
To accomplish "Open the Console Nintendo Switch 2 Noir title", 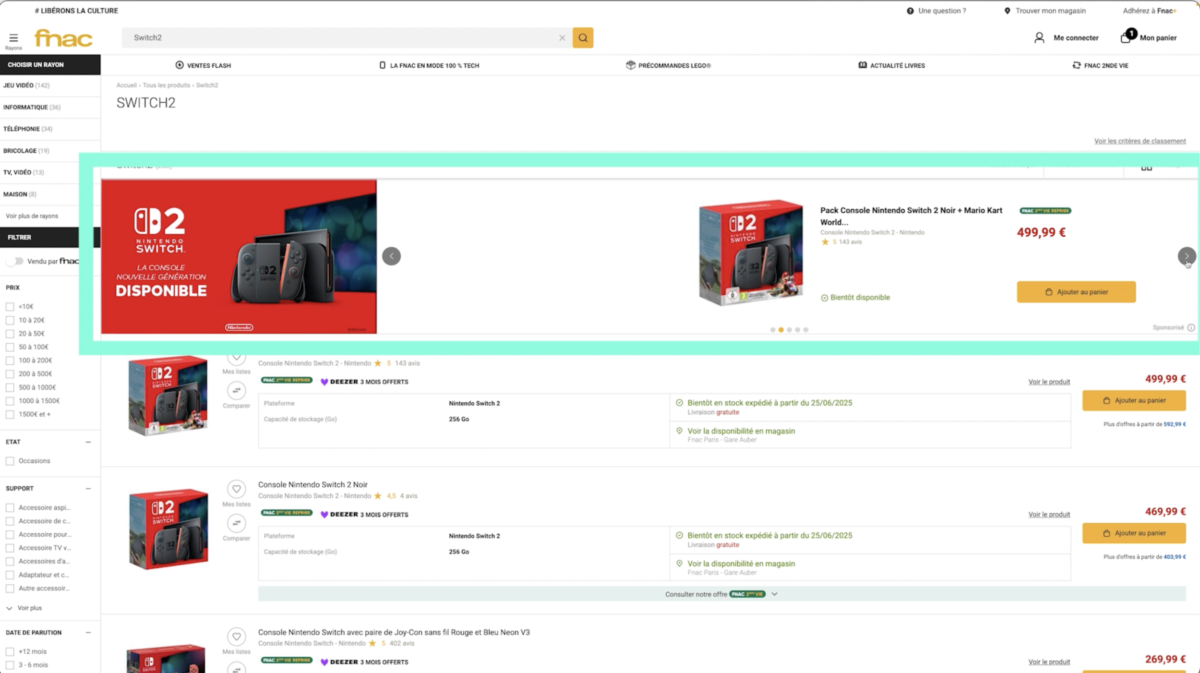I will pos(313,485).
